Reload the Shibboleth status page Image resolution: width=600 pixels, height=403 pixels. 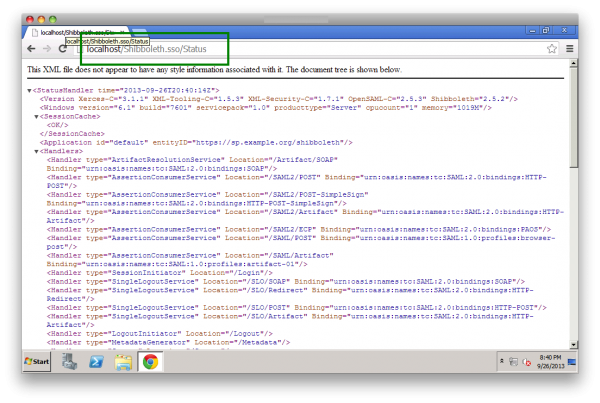(x=64, y=48)
